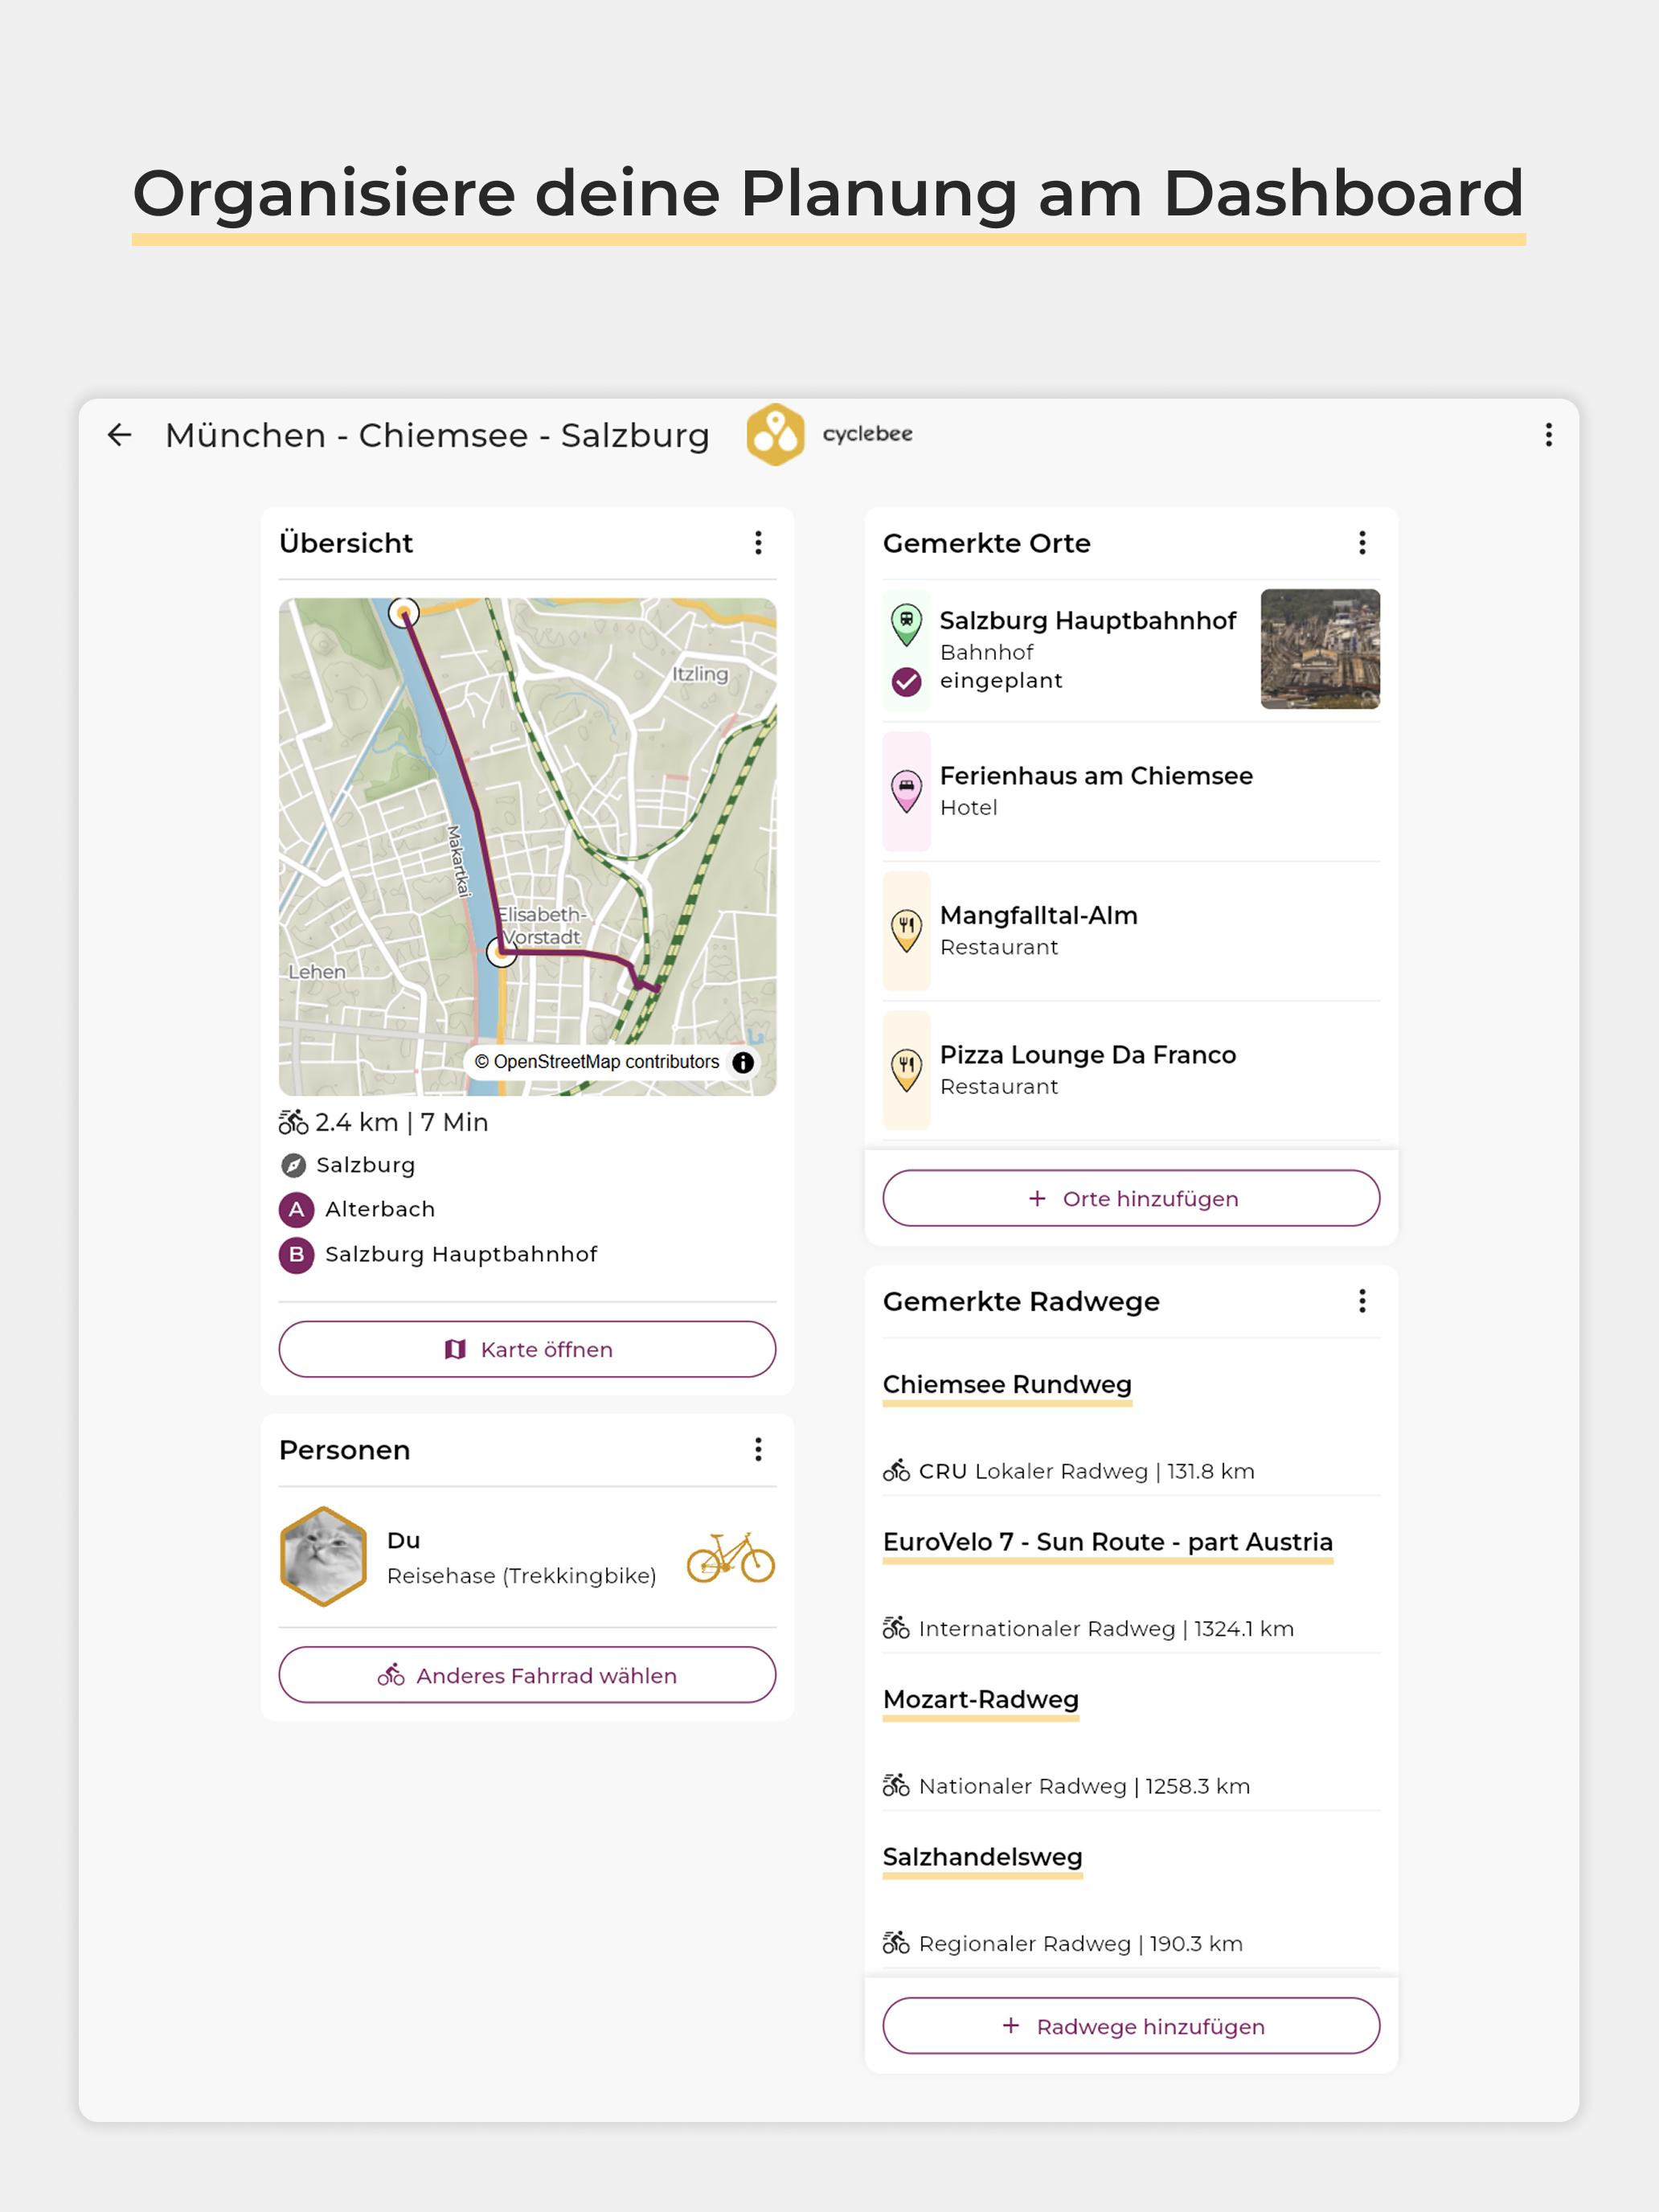Viewport: 1659px width, 2212px height.
Task: Click the trekking bike icon
Action: click(731, 1558)
